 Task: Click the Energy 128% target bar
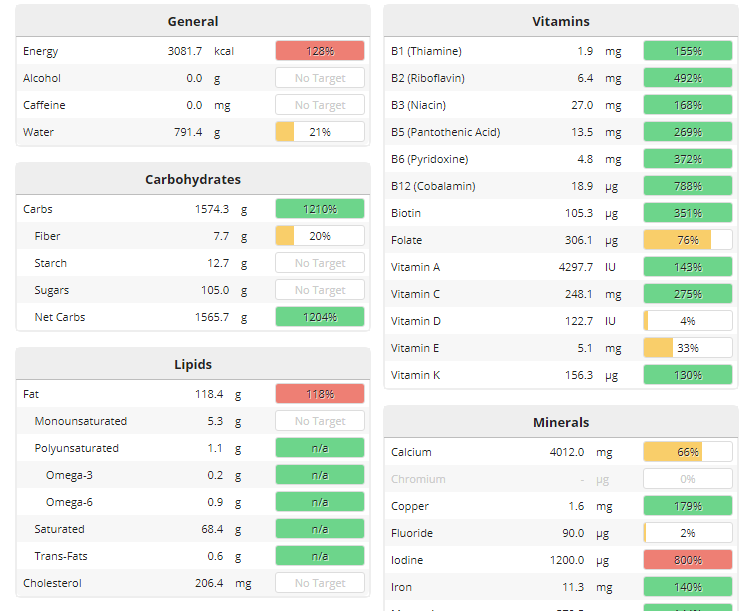tap(320, 51)
